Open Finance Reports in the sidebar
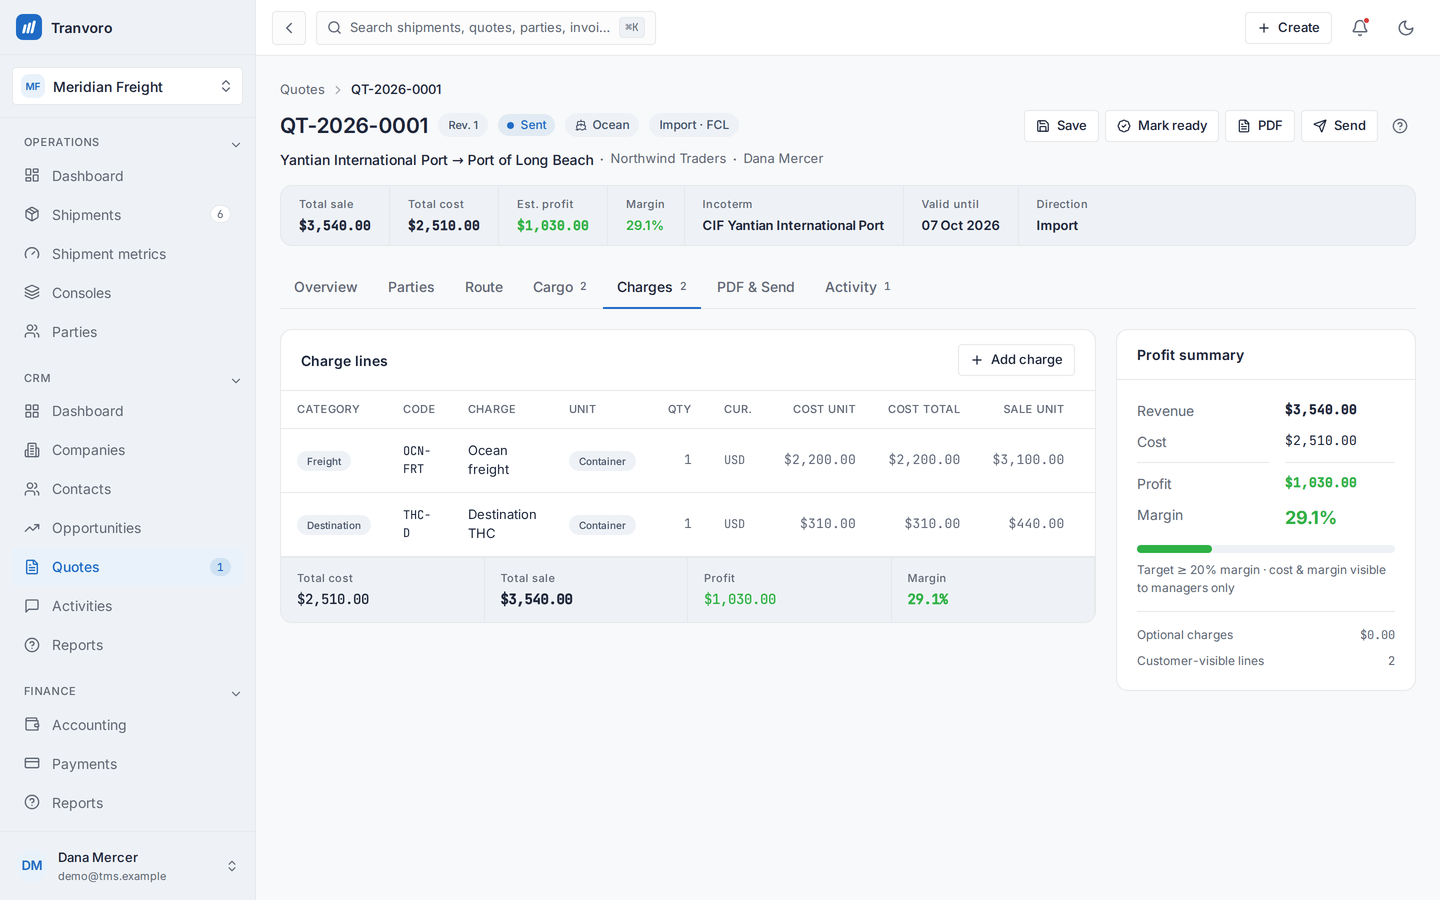This screenshot has height=900, width=1440. point(128,803)
